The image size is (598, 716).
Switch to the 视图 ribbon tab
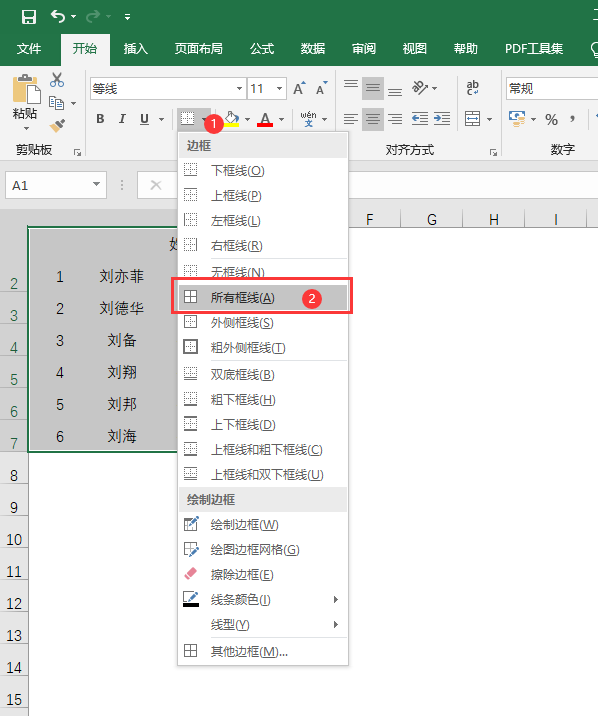414,48
